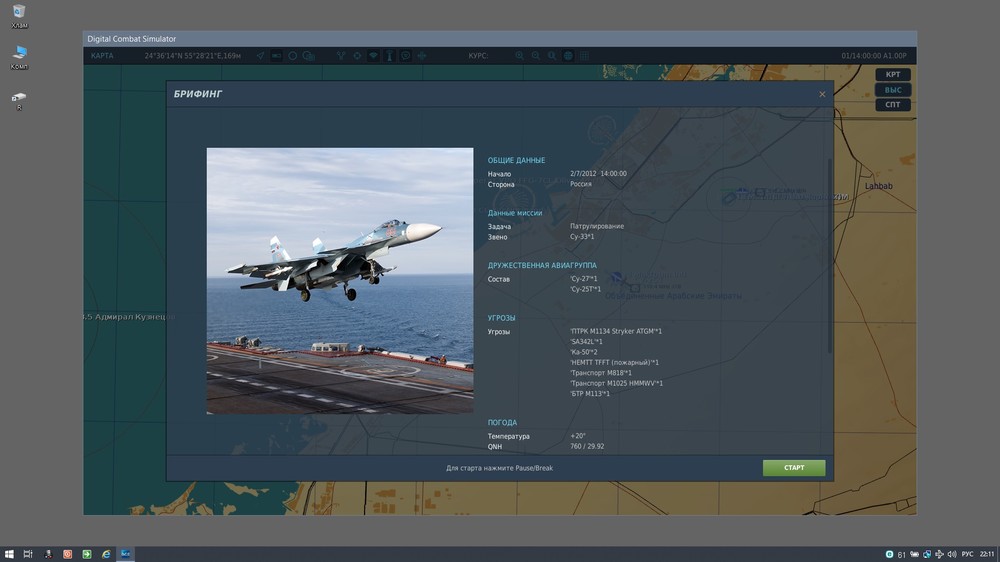Click the globe icon in map toolbar
Screen dimensions: 1000x562
[x=568, y=56]
